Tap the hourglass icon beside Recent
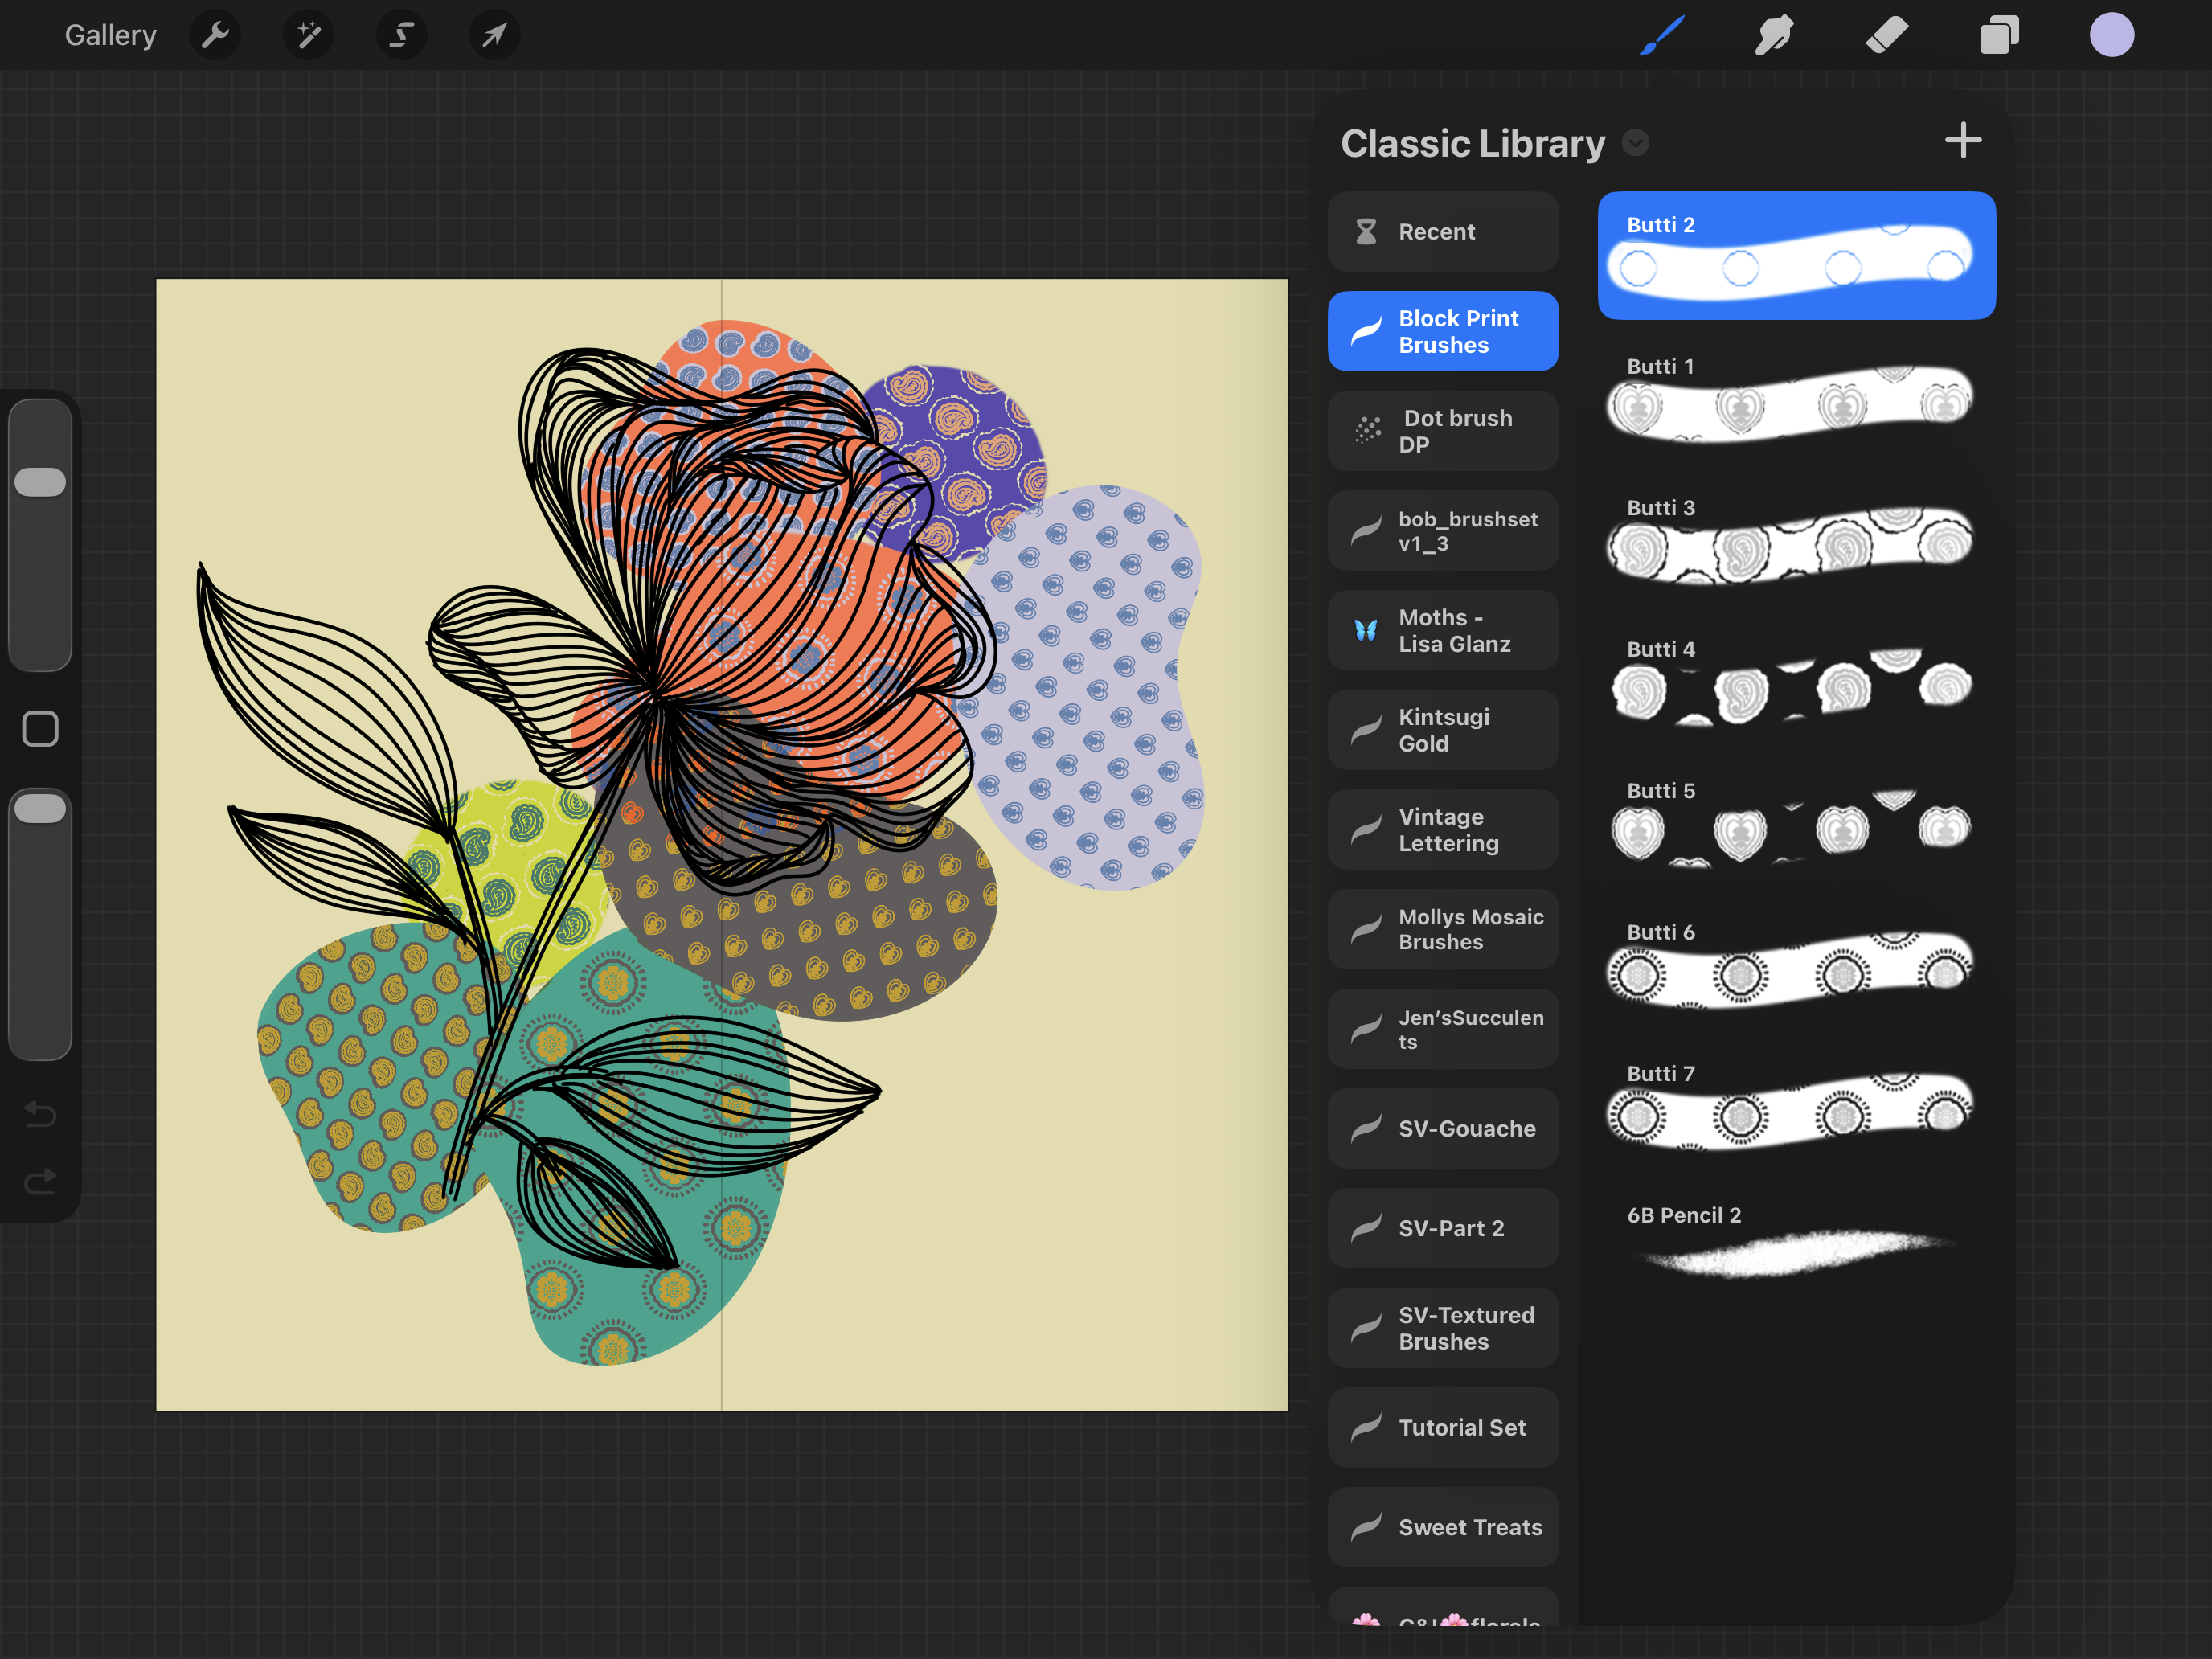Viewport: 2212px width, 1659px height. pyautogui.click(x=1366, y=232)
